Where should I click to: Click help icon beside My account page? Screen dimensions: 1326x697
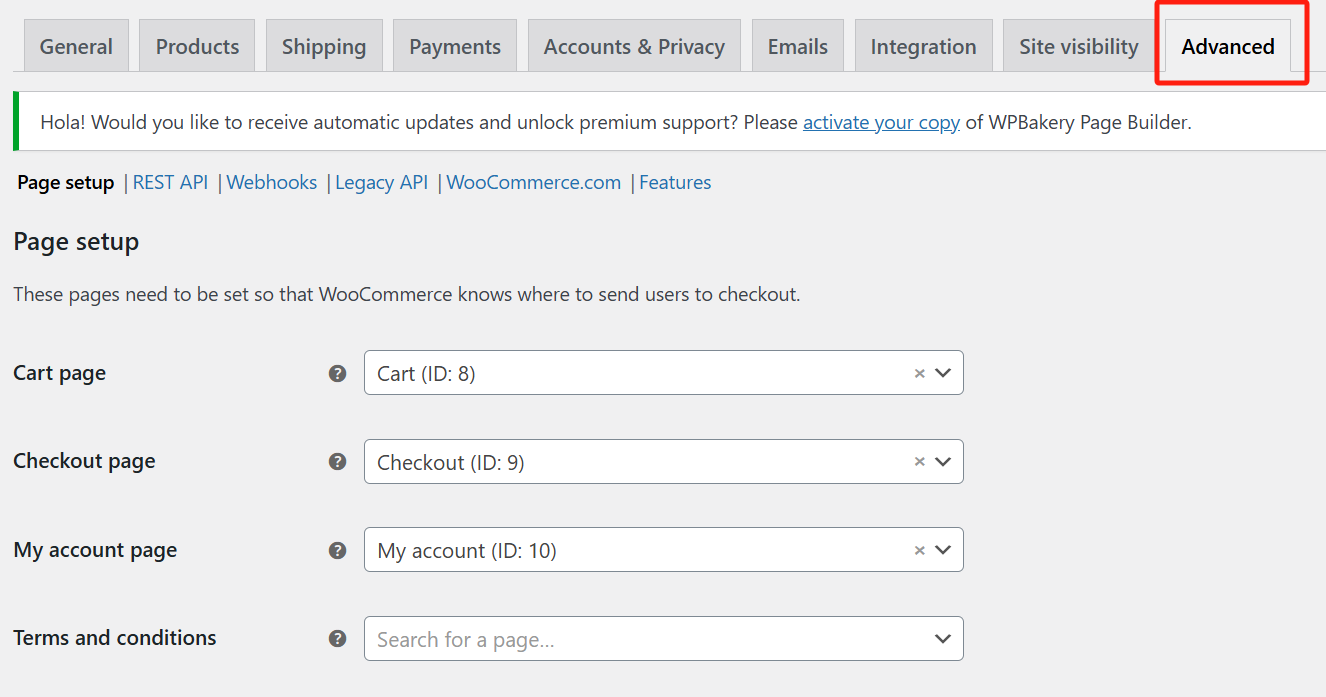(338, 550)
